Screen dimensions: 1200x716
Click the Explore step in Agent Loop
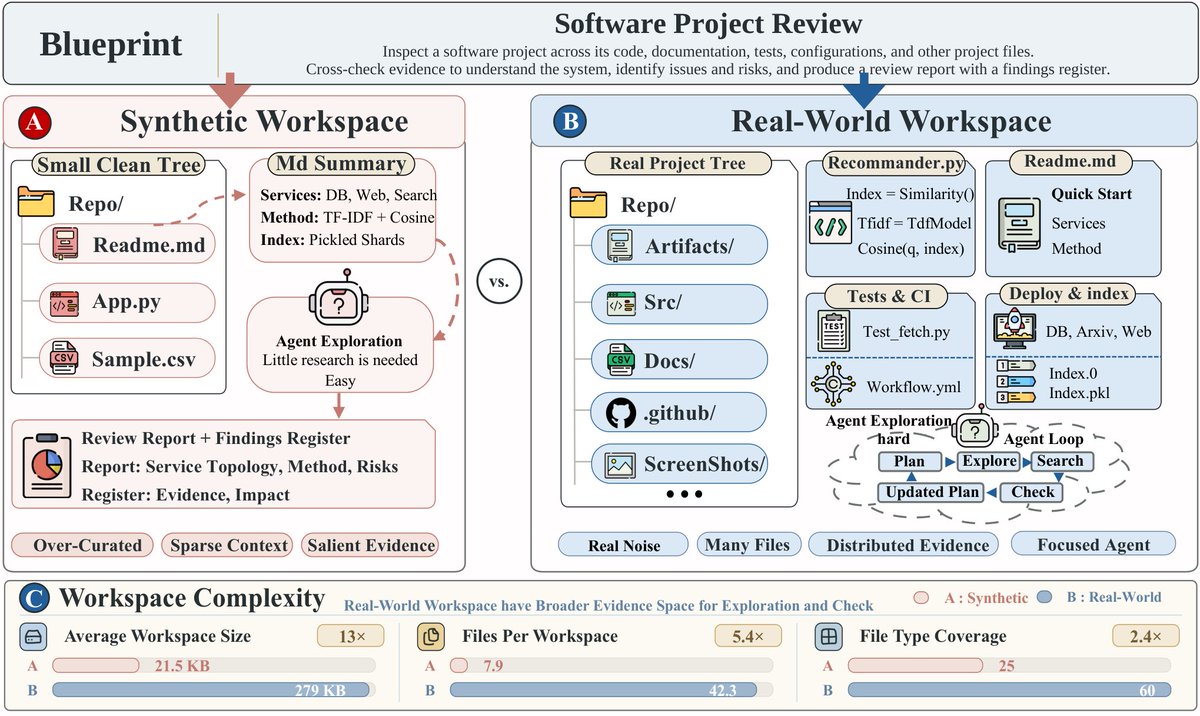click(x=988, y=461)
